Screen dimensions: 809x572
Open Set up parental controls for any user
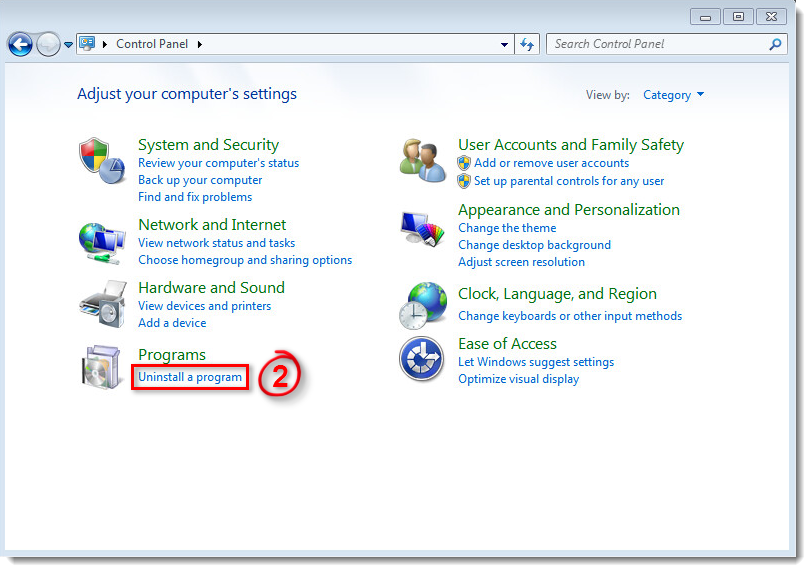point(569,181)
